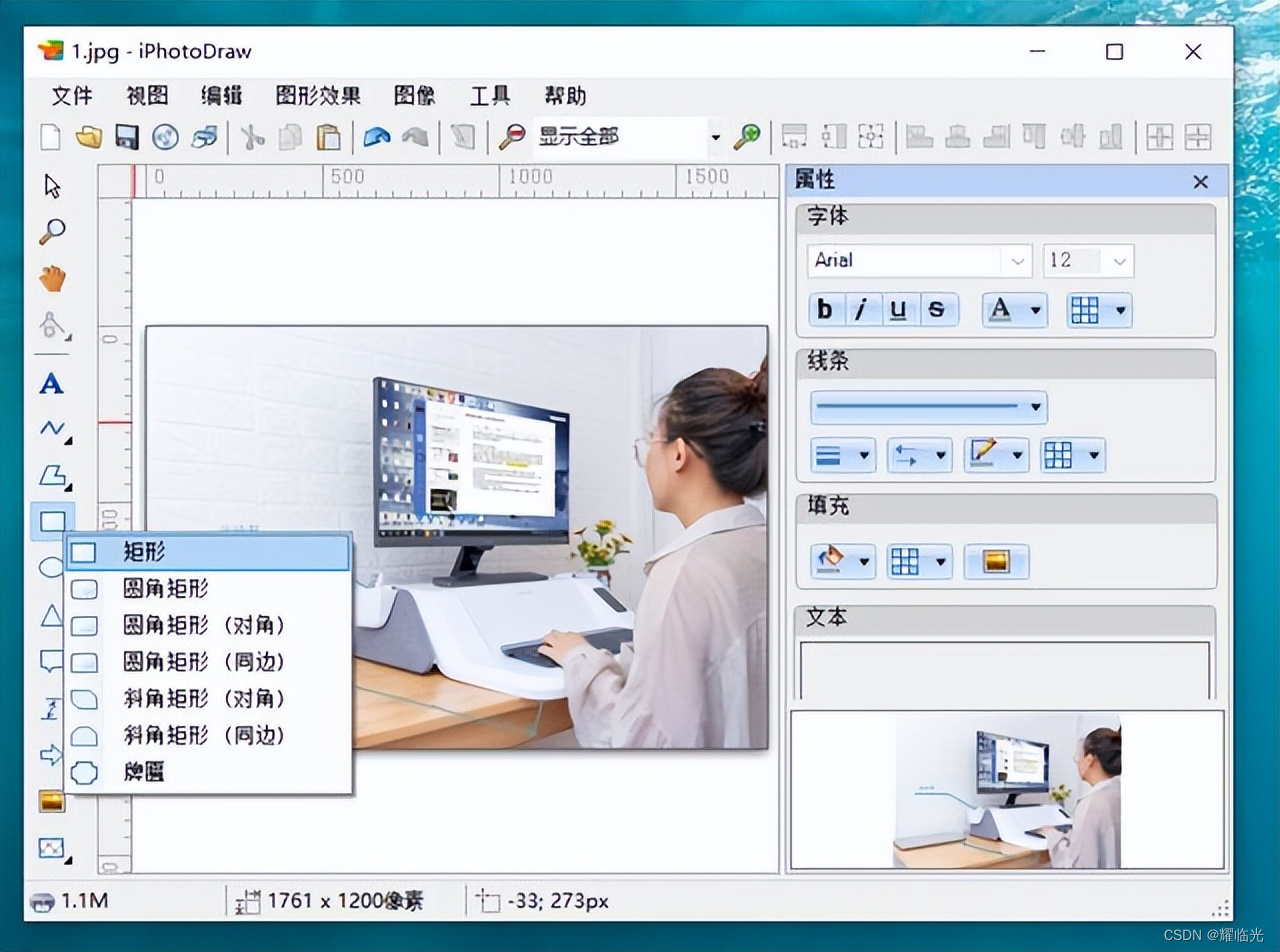Select the magnifier zoom tool in left toolbox
The height and width of the screenshot is (952, 1280).
pyautogui.click(x=52, y=232)
